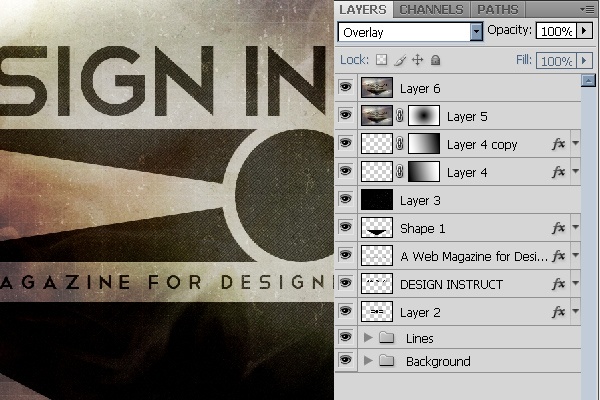Viewport: 600px width, 400px height.
Task: Click the Fill value field
Action: (x=556, y=61)
